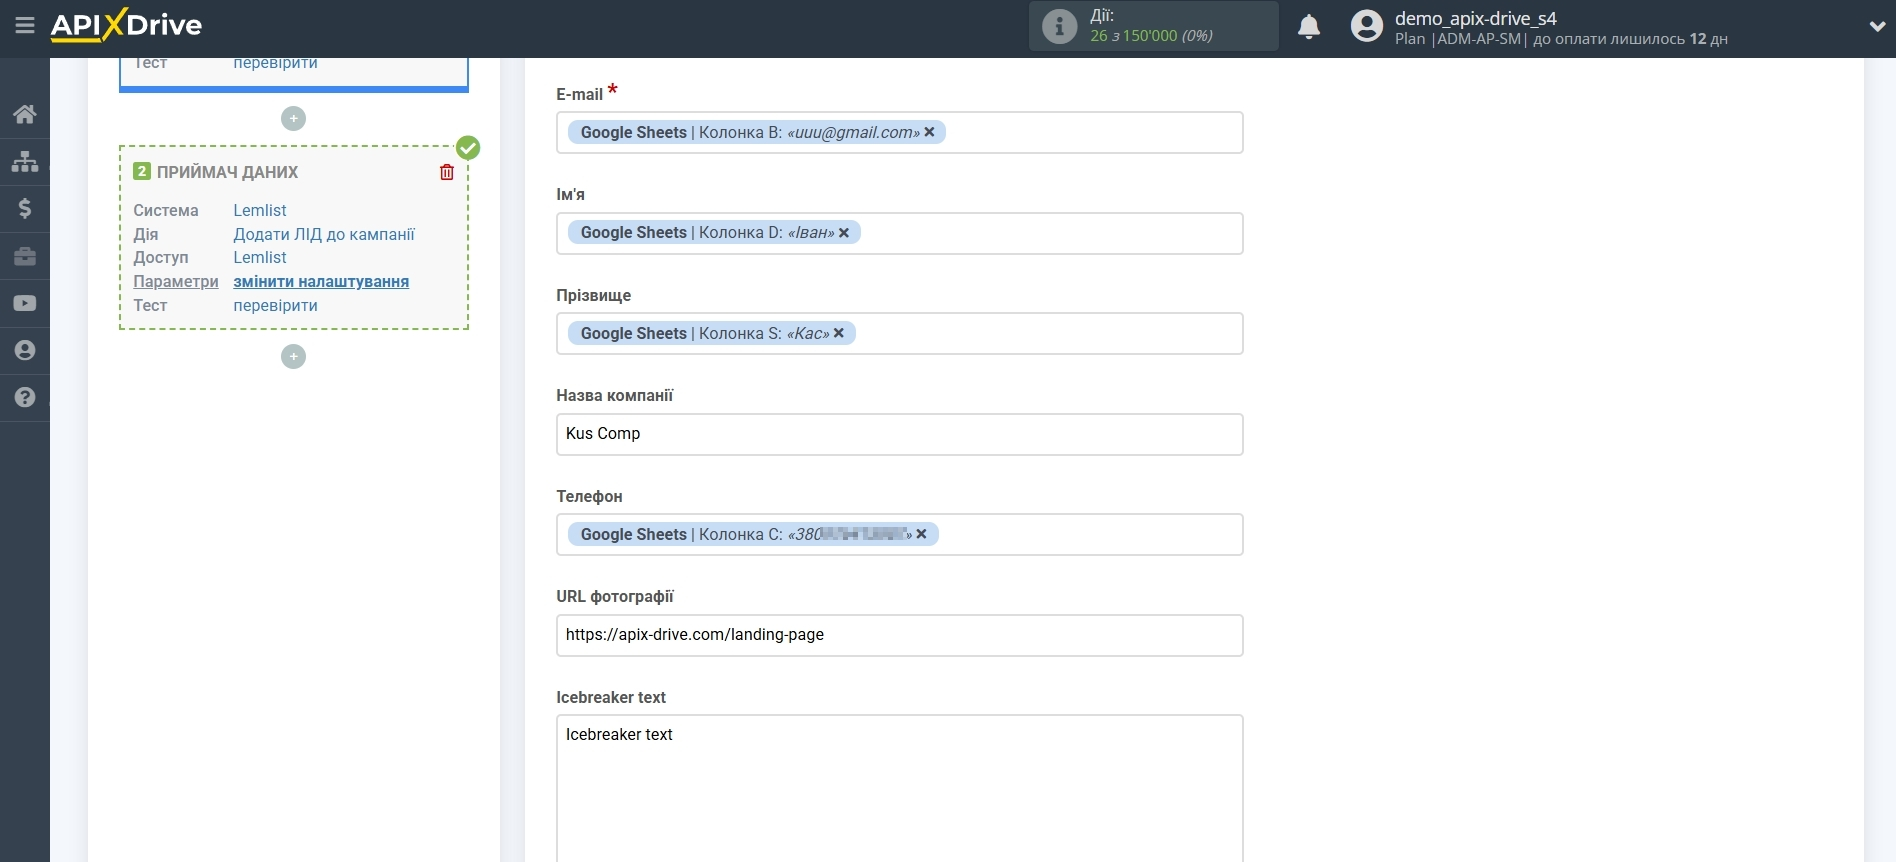1896x862 pixels.
Task: Open the briefcase sidebar icon
Action: pos(25,256)
